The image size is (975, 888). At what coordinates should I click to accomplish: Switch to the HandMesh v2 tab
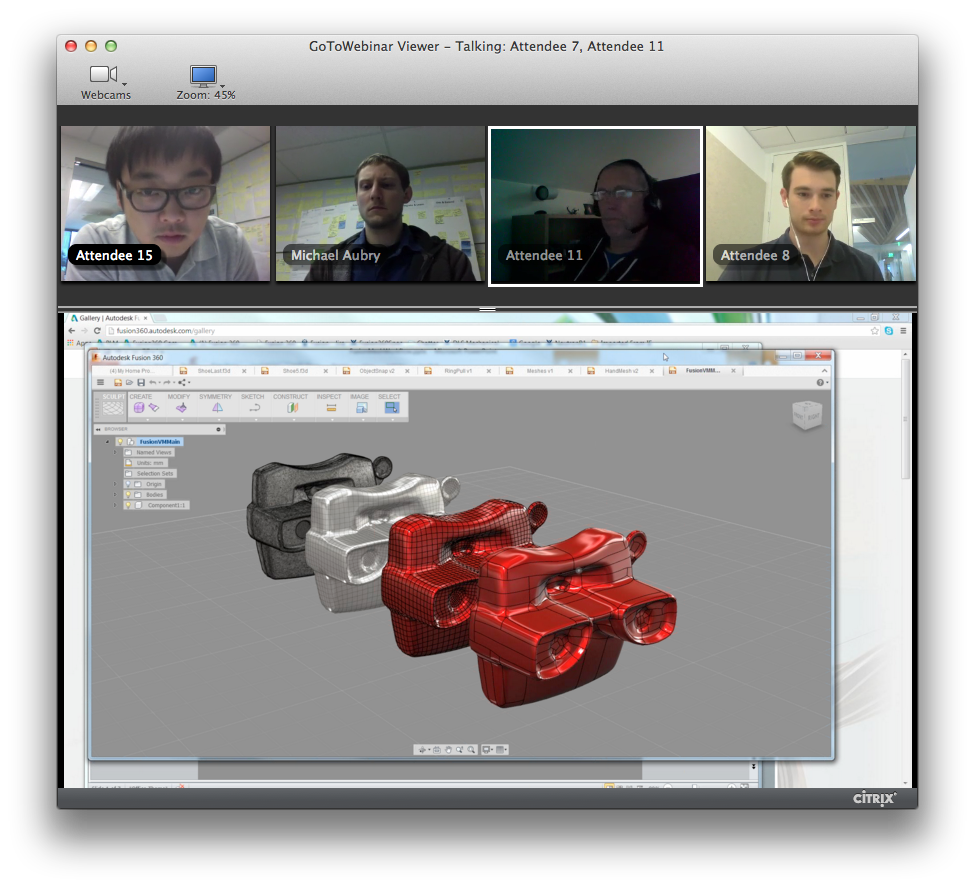[x=621, y=371]
